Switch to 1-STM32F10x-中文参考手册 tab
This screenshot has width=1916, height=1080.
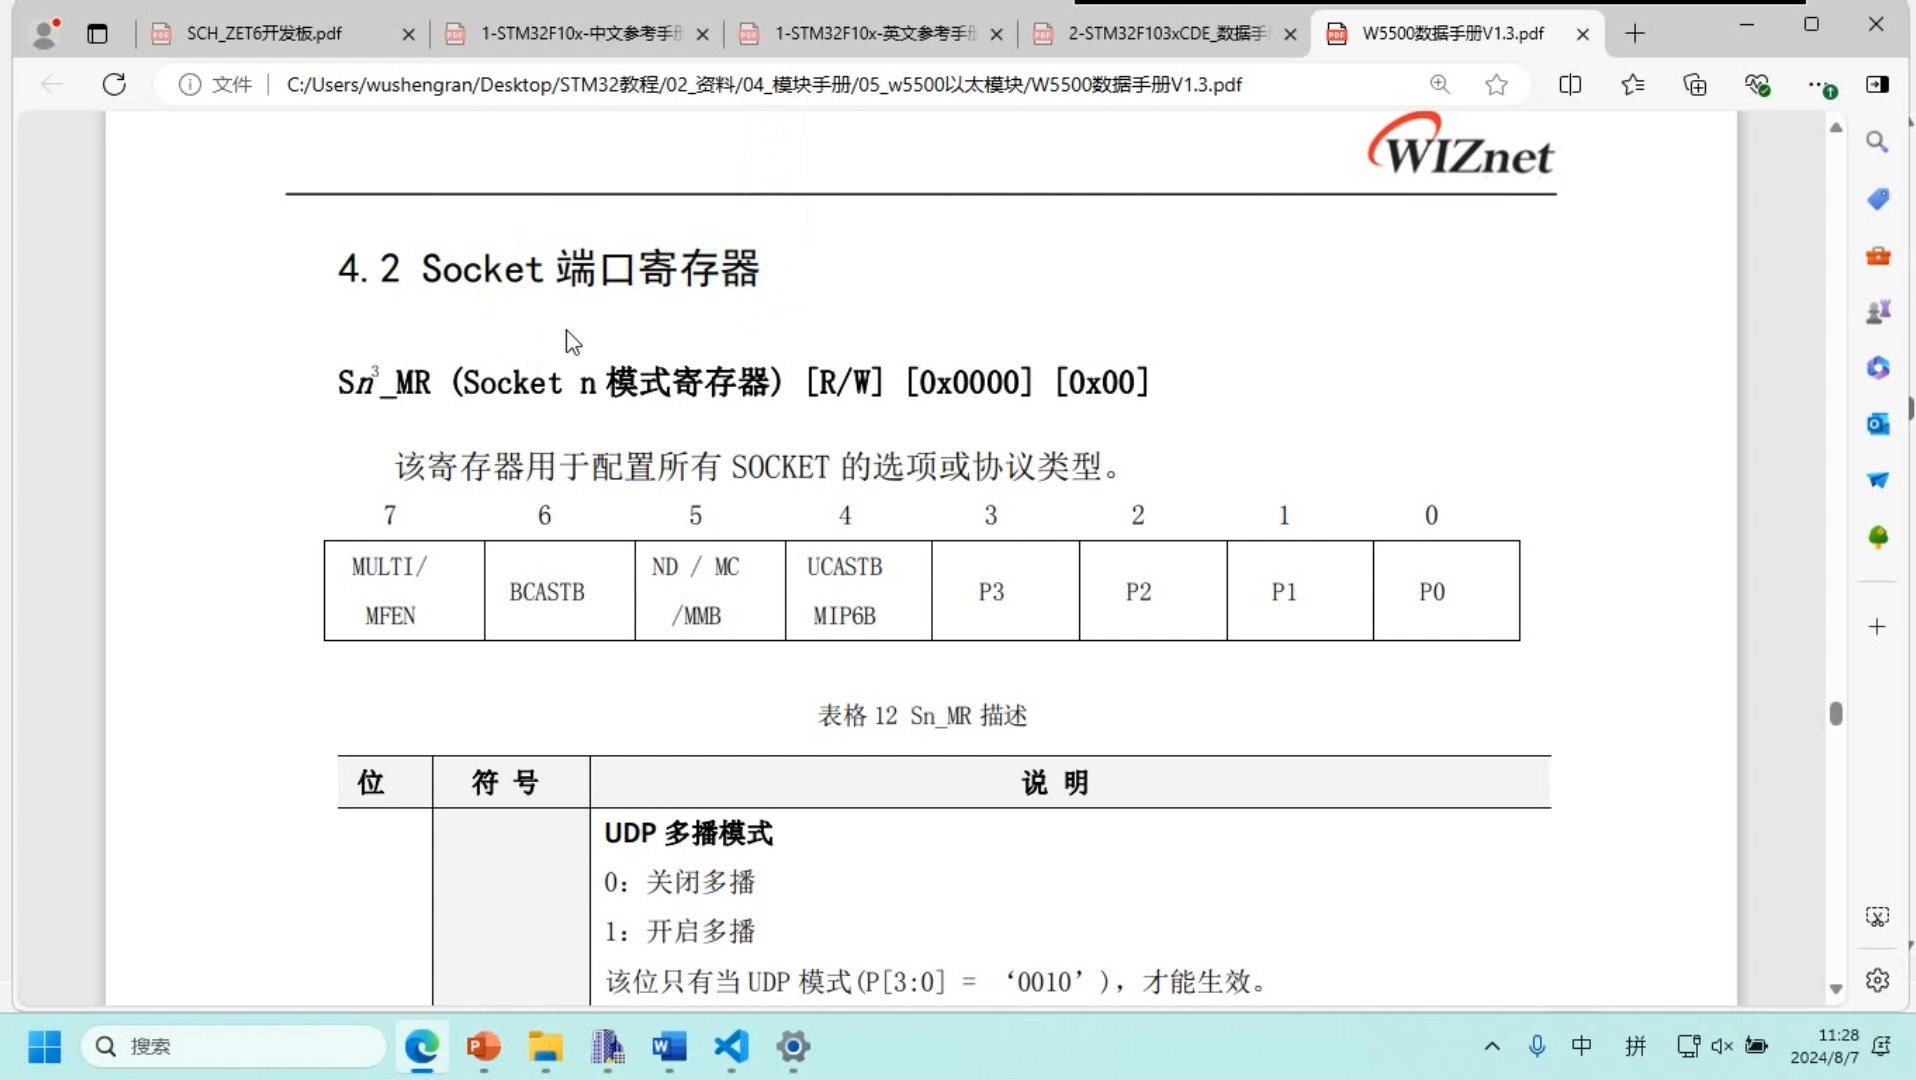pos(580,34)
